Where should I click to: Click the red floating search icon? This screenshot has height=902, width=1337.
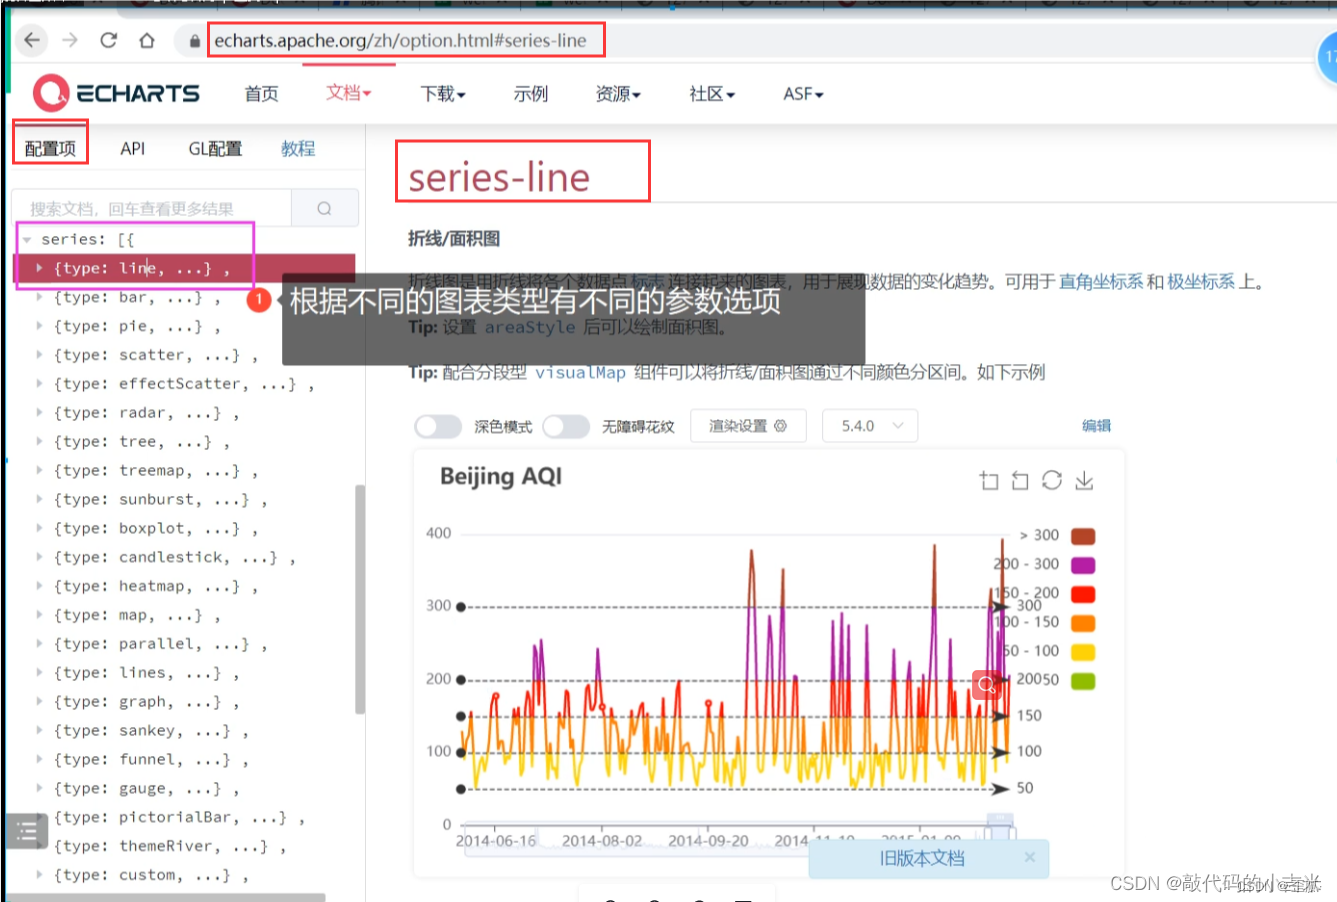pyautogui.click(x=987, y=685)
